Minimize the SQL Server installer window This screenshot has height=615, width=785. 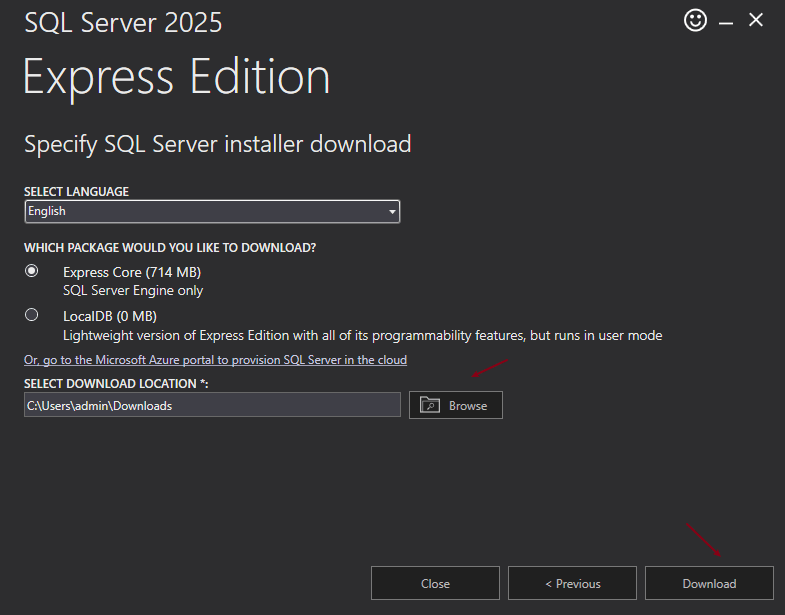pos(726,21)
